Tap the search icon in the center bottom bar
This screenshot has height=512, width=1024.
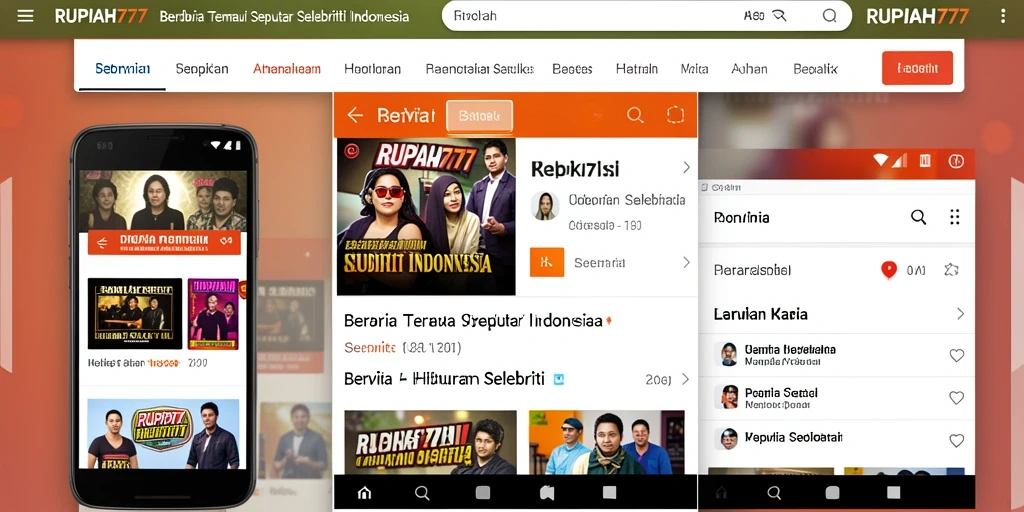coord(422,493)
